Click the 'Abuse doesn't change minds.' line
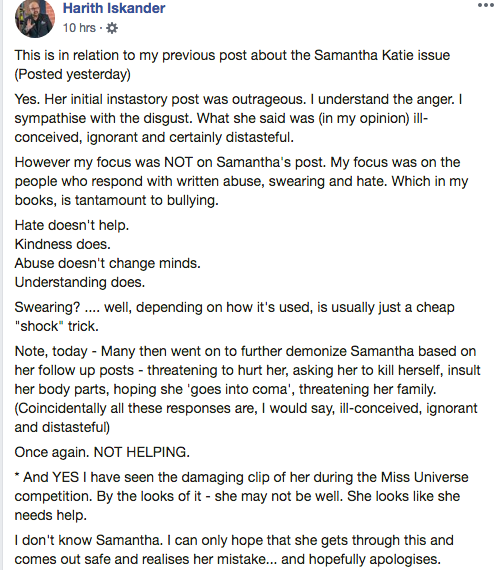Screen dimensions: 503x570 [108, 263]
